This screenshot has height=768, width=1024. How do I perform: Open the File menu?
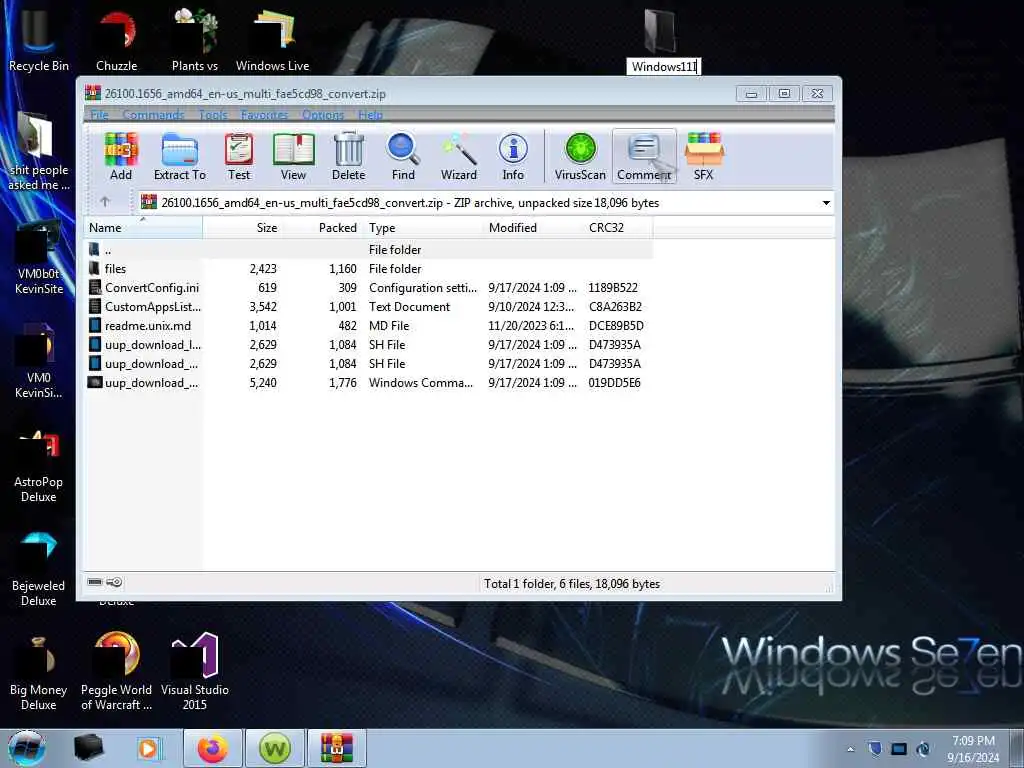click(99, 115)
